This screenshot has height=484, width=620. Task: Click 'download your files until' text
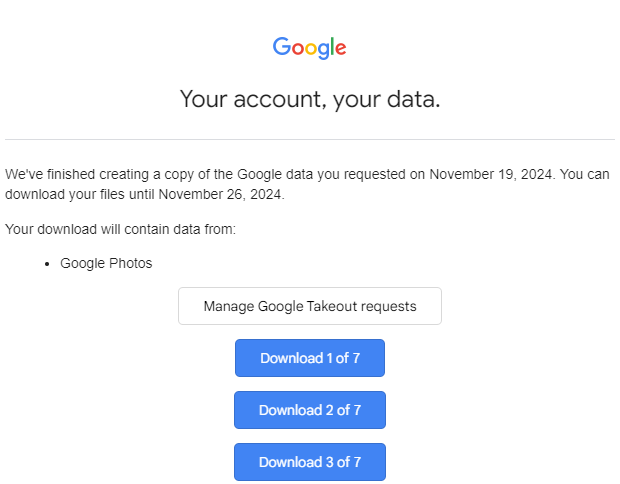[x=80, y=195]
